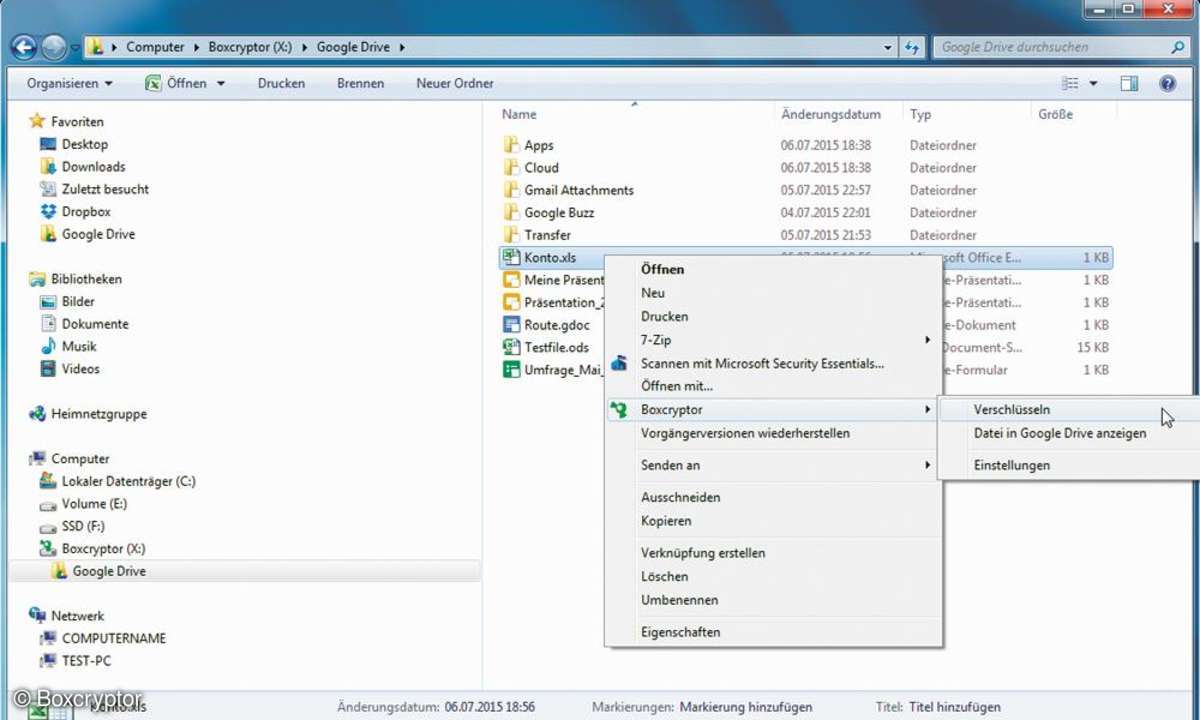Sort by the Name column header
The width and height of the screenshot is (1200, 720).
(520, 115)
